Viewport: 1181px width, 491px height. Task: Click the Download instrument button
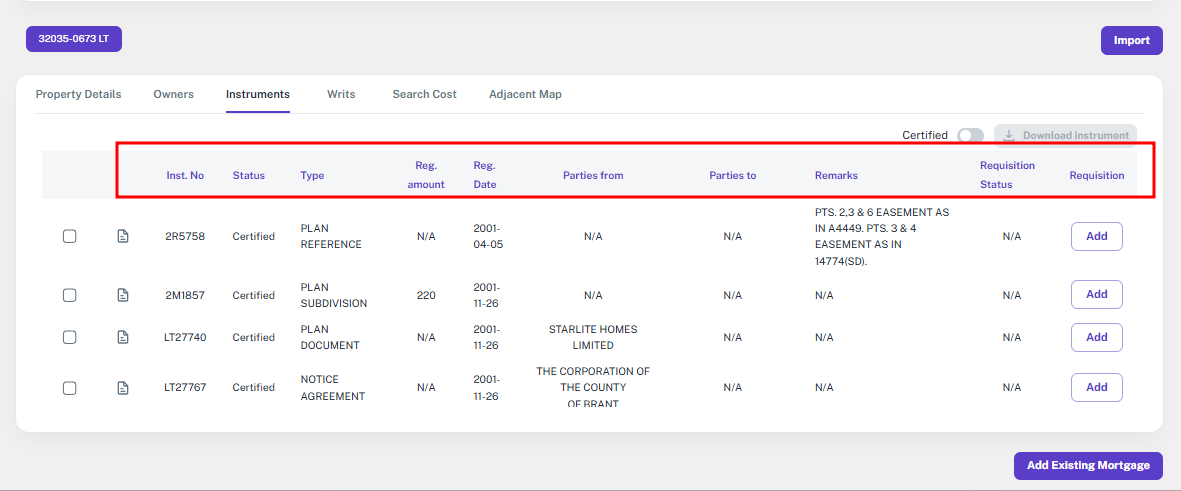point(1065,135)
